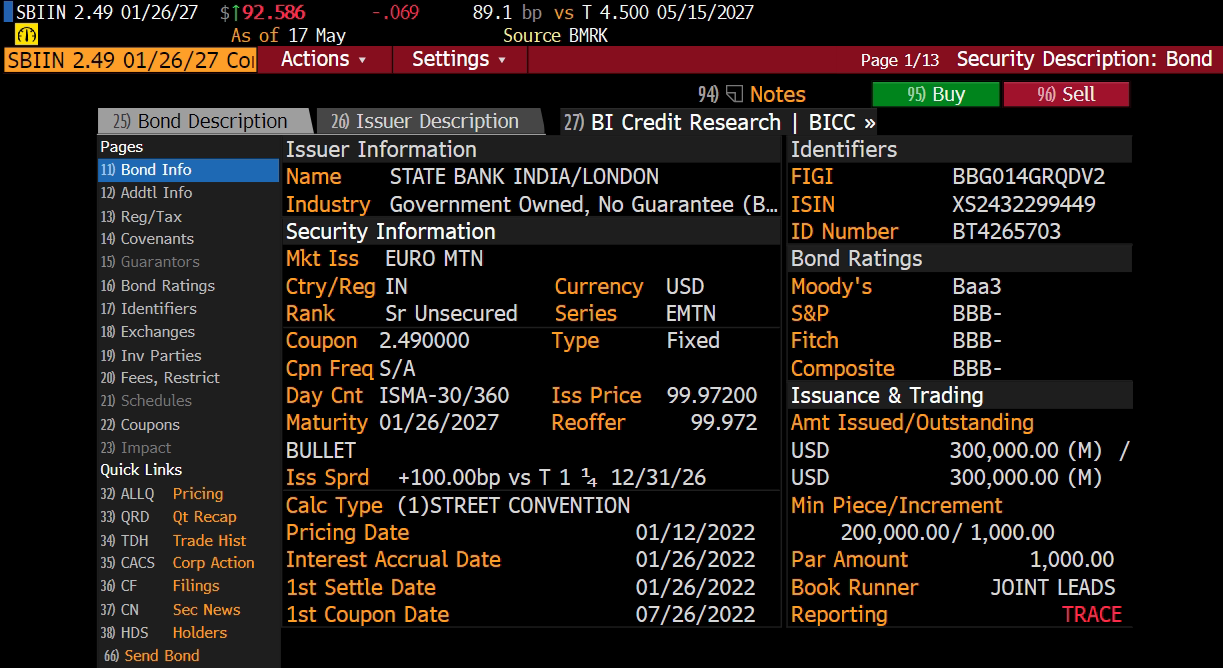Open the ALLQ Pricing quick link
The height and width of the screenshot is (668, 1223).
click(x=162, y=494)
